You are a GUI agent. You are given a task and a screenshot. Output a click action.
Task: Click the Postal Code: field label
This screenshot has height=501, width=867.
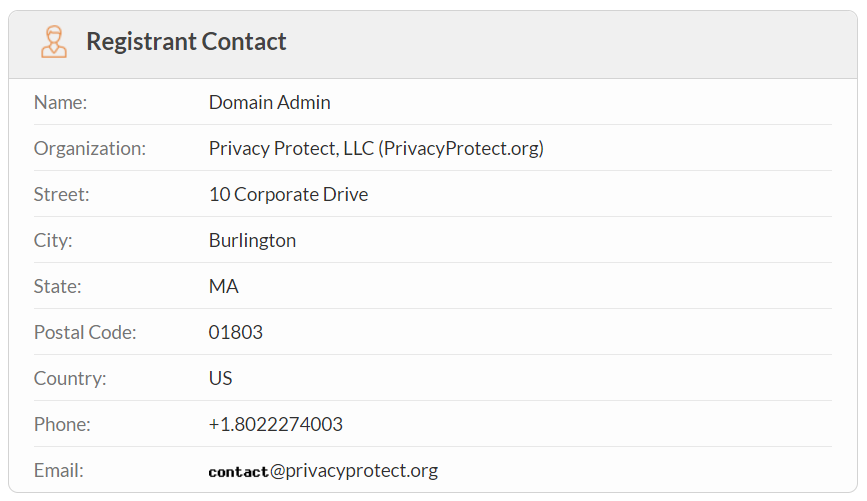click(x=84, y=333)
